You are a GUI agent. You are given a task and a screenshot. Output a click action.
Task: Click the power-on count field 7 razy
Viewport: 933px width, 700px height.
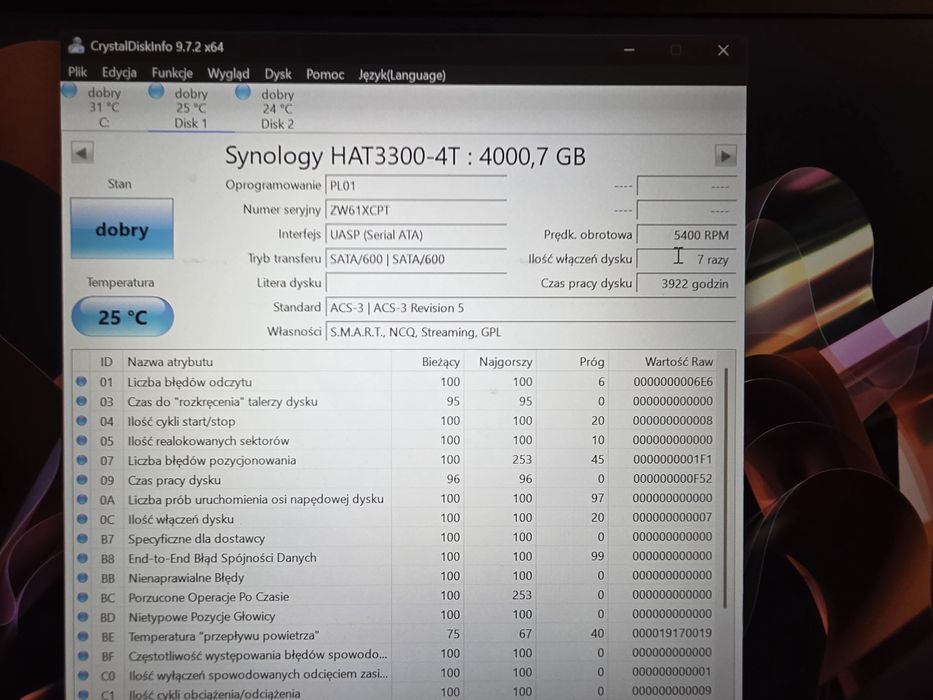tap(686, 260)
